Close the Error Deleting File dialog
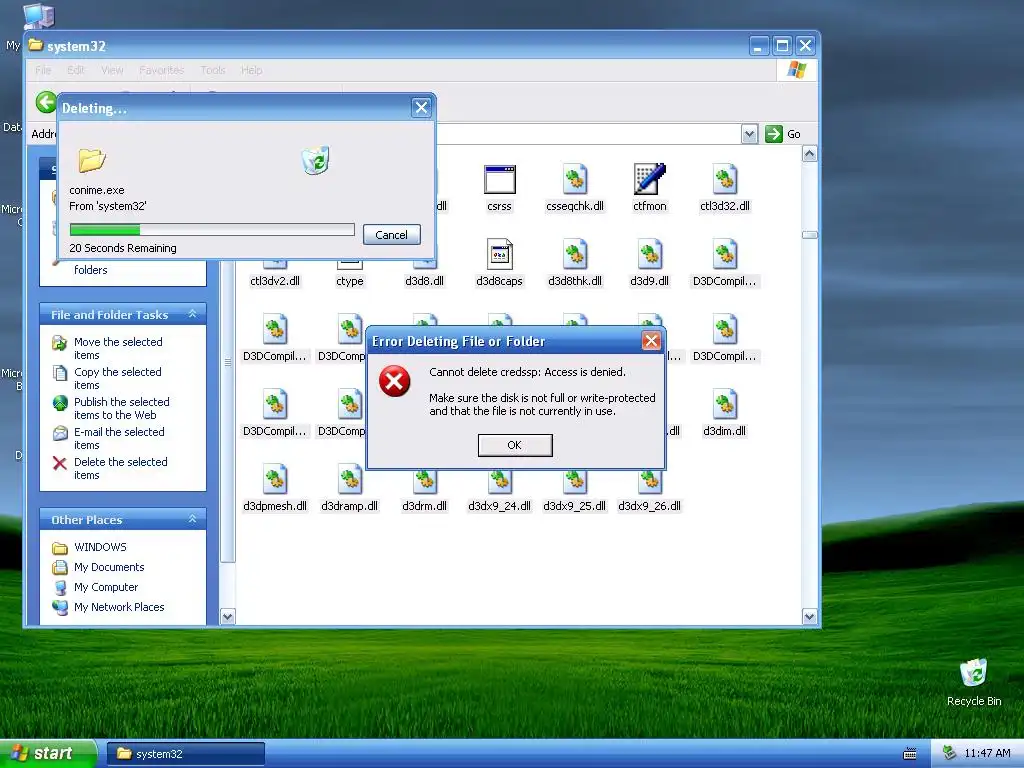This screenshot has height=768, width=1024. pyautogui.click(x=651, y=340)
